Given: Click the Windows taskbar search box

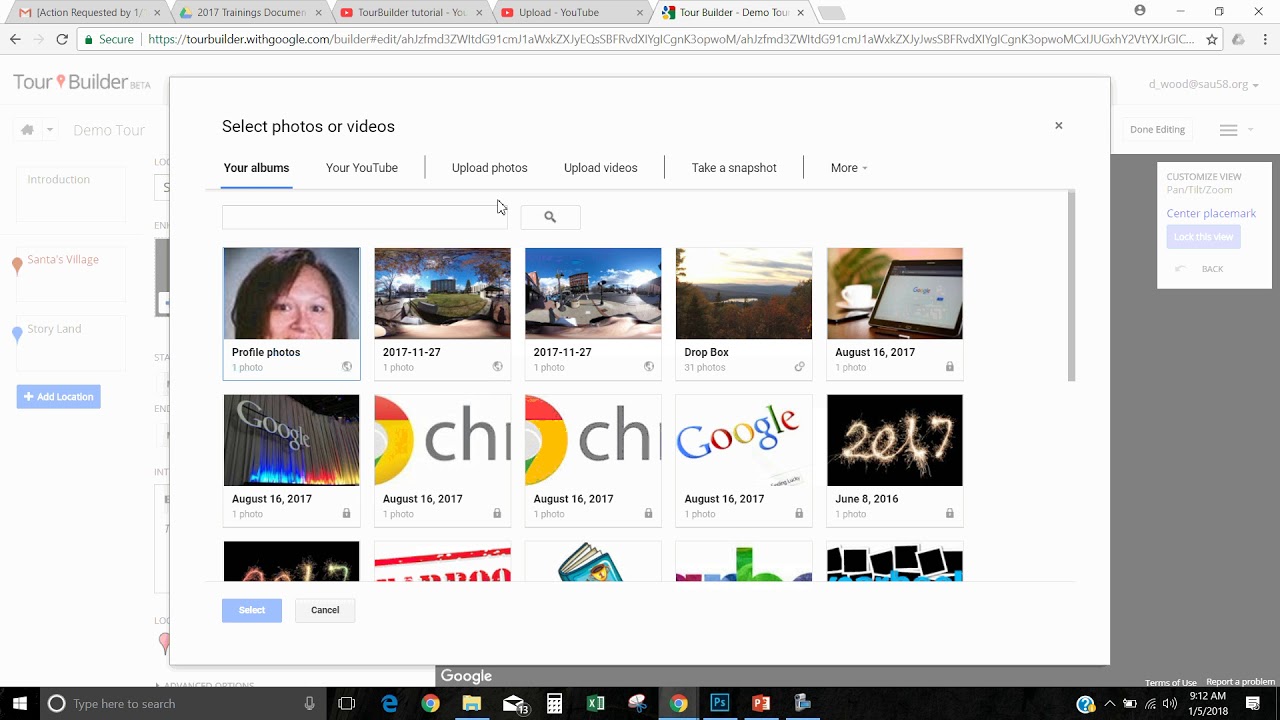Looking at the screenshot, I should click(182, 704).
